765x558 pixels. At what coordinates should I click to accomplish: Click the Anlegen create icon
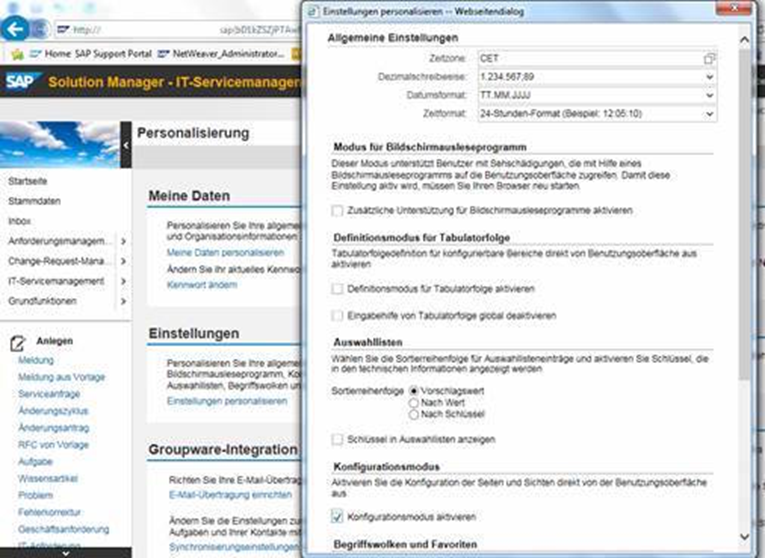(17, 342)
